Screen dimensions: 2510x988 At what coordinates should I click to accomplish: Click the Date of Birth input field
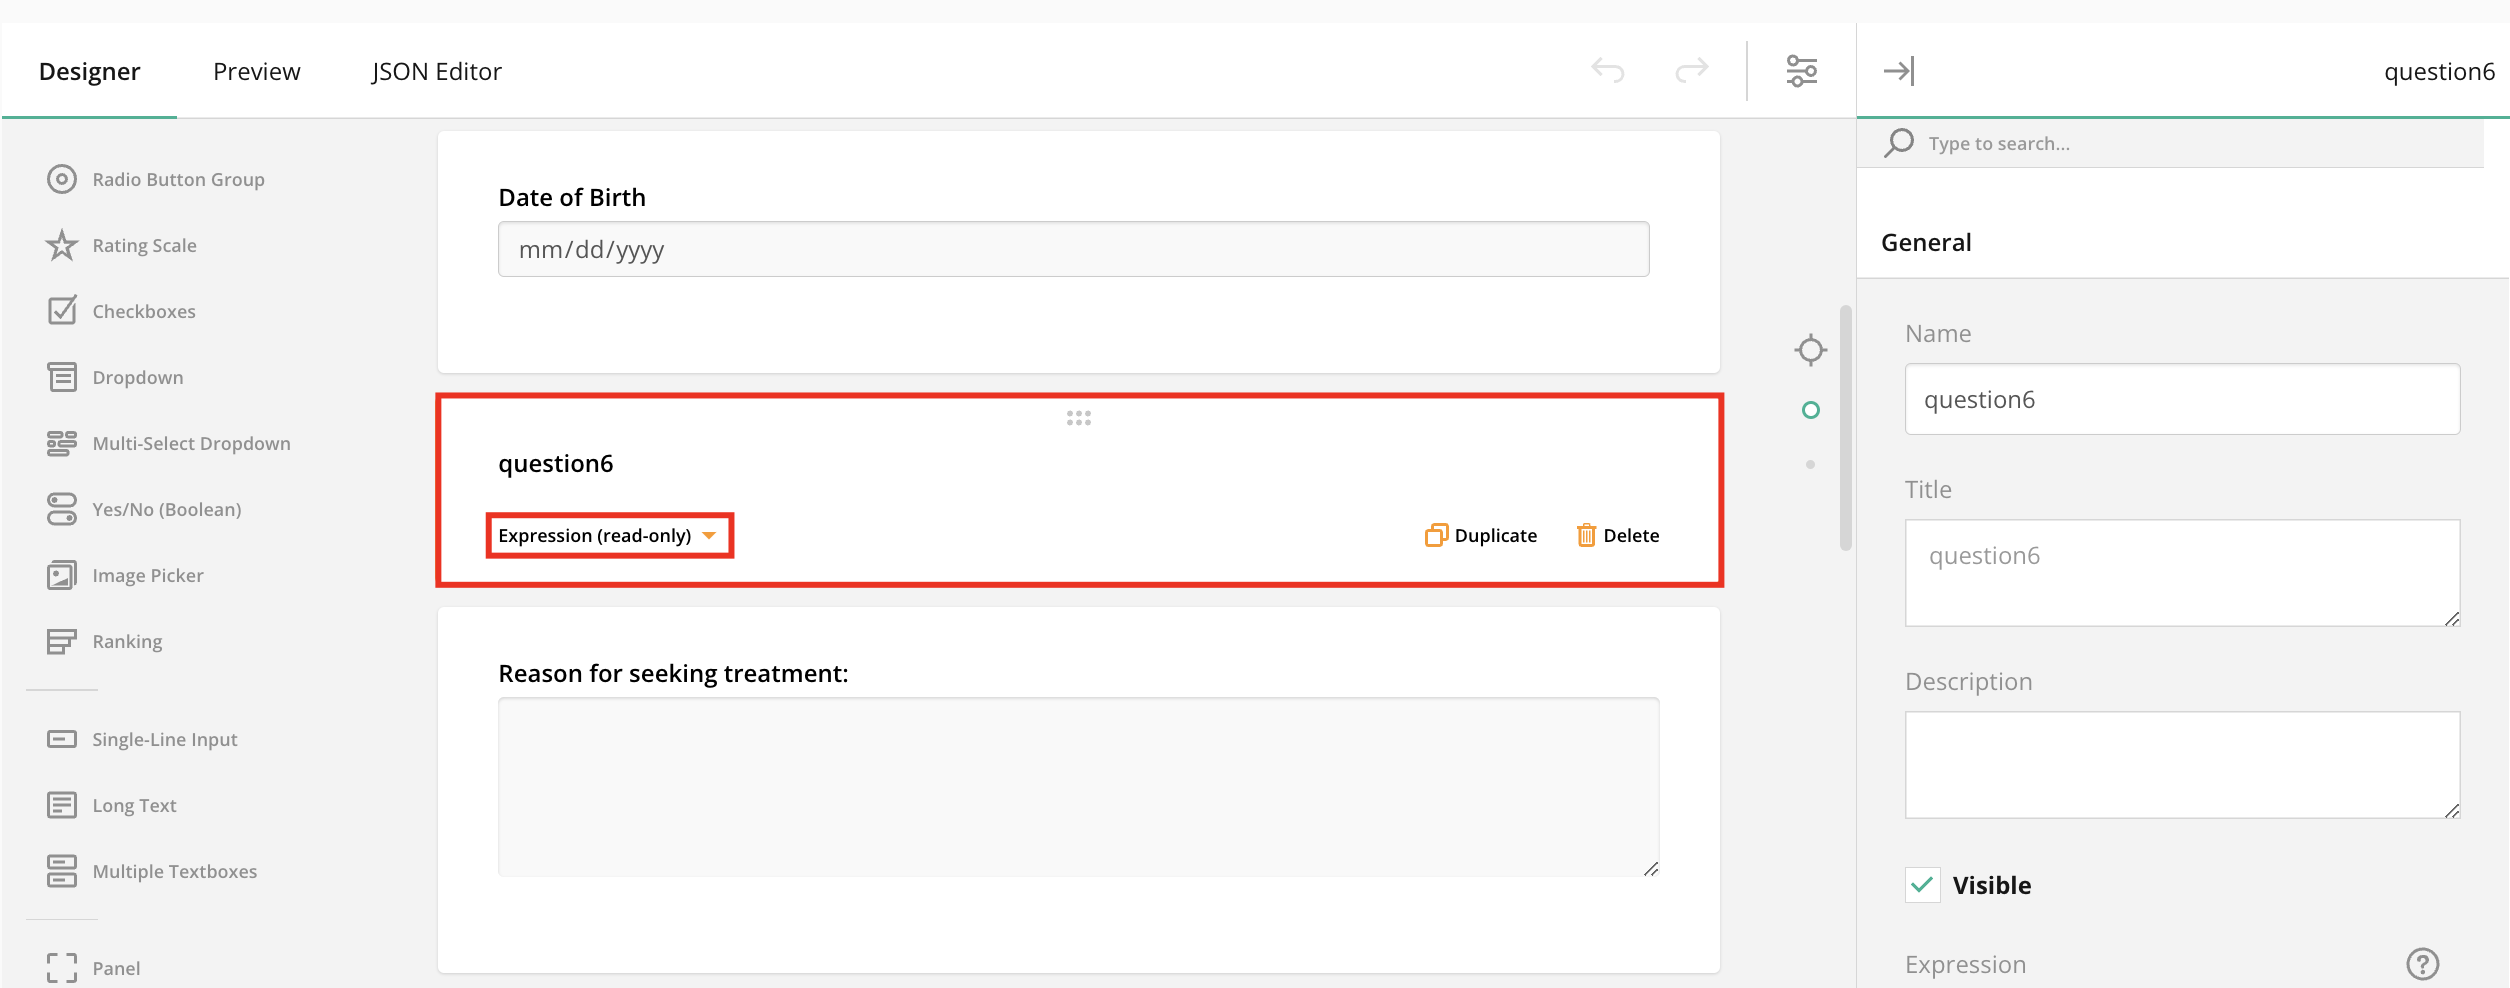[x=1073, y=250]
